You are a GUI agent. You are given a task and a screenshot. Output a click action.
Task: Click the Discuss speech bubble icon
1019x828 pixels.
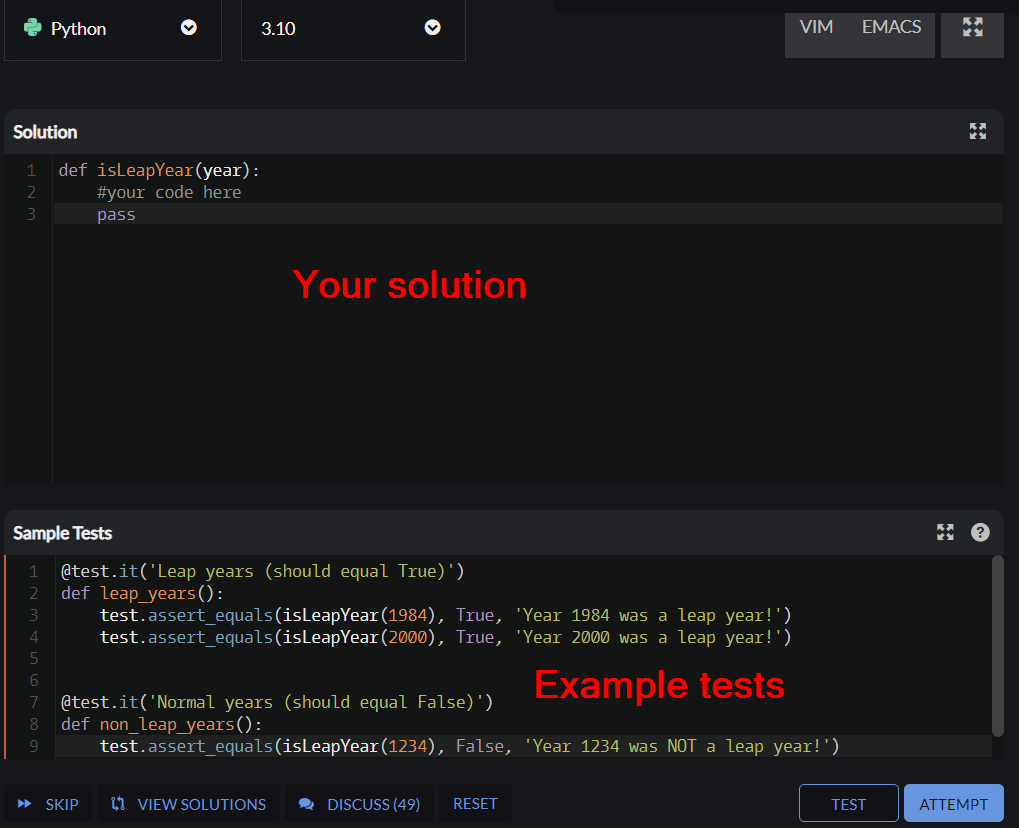305,803
